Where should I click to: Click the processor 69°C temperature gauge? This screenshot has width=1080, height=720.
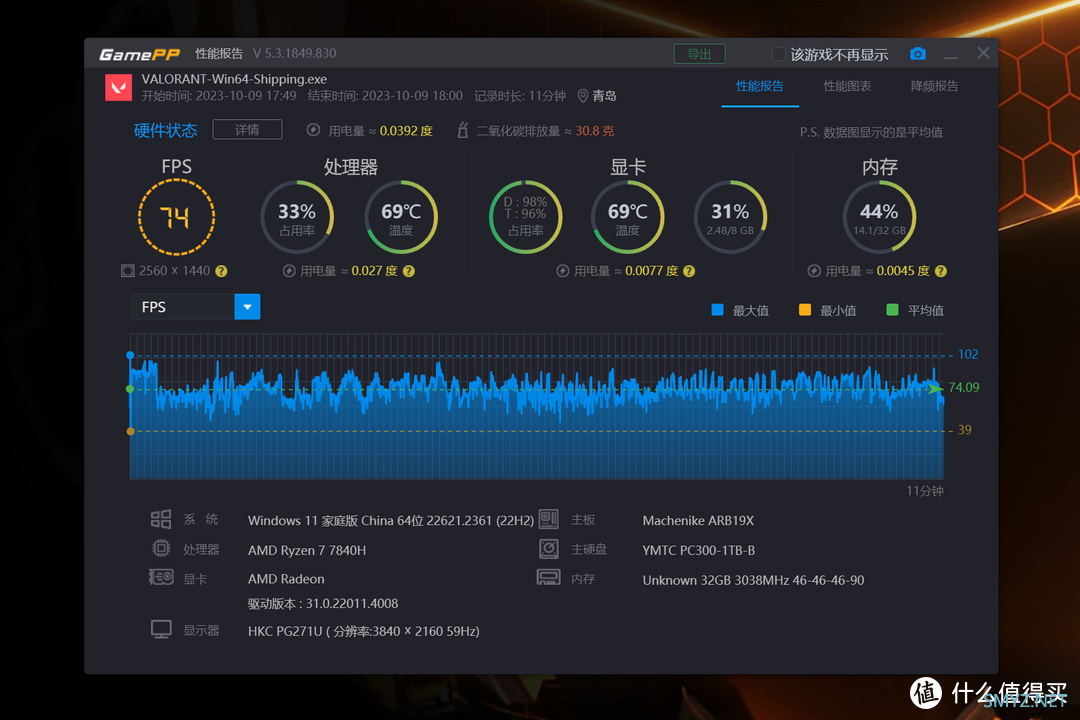click(x=401, y=217)
